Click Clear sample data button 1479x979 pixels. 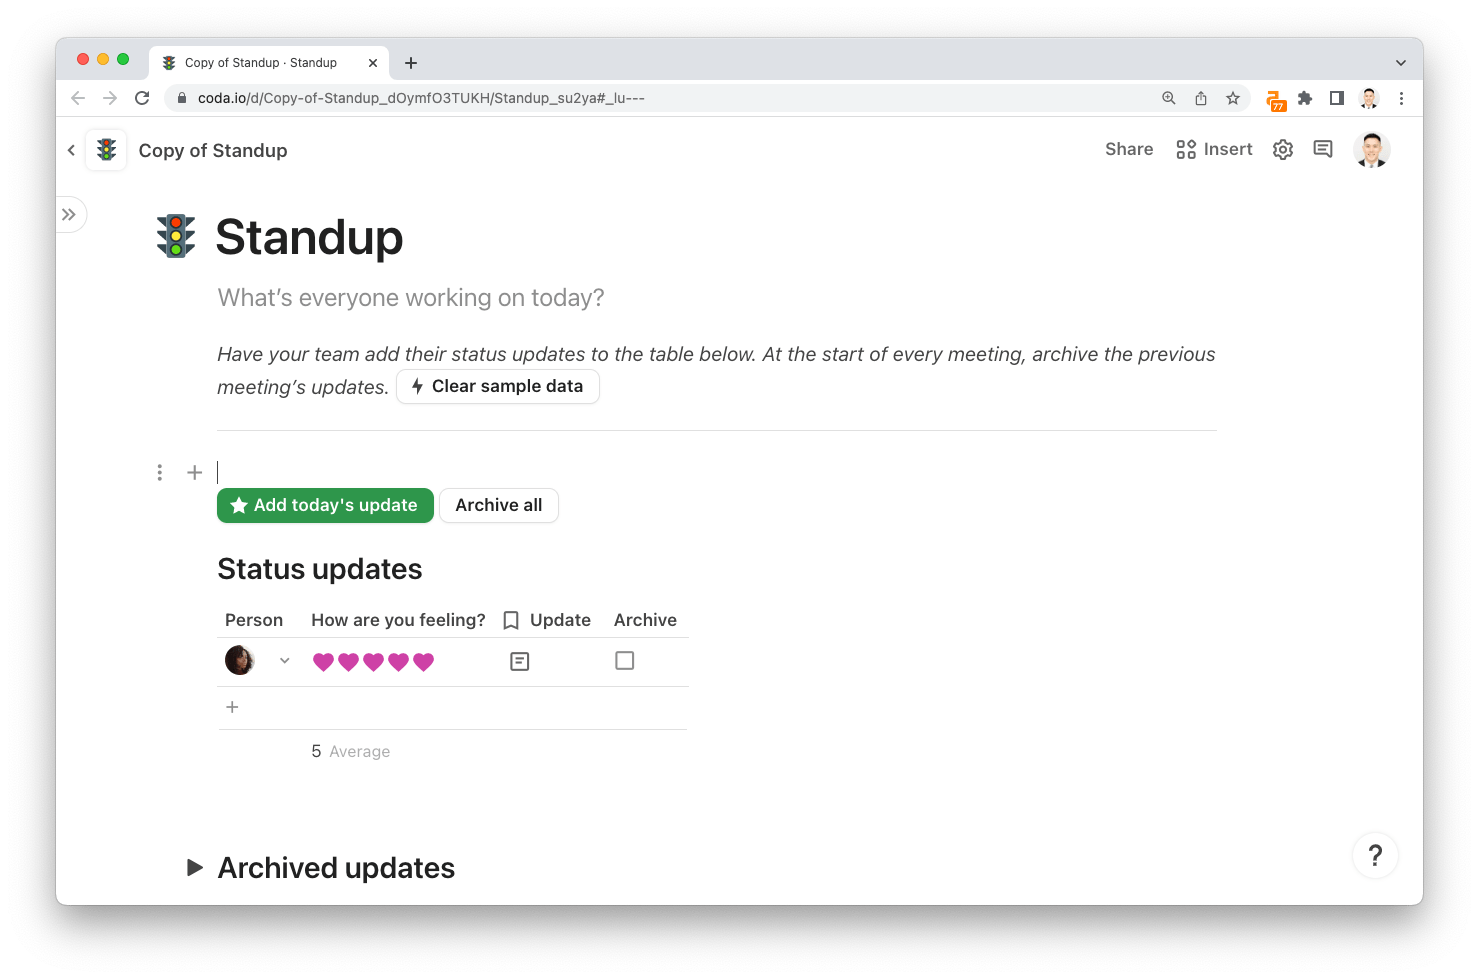[498, 387]
